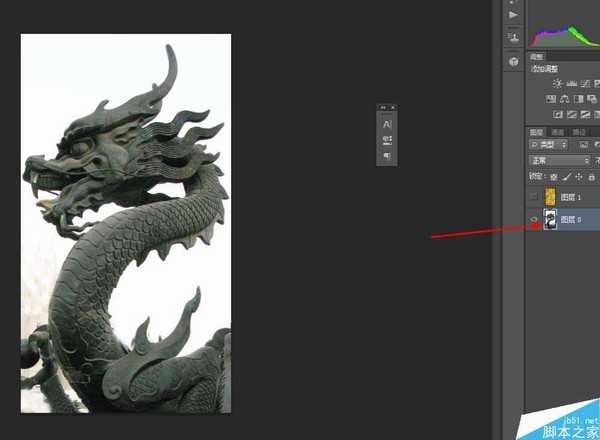Viewport: 600px width, 440px height.
Task: Switch to the 路径 paths tab
Action: click(577, 132)
